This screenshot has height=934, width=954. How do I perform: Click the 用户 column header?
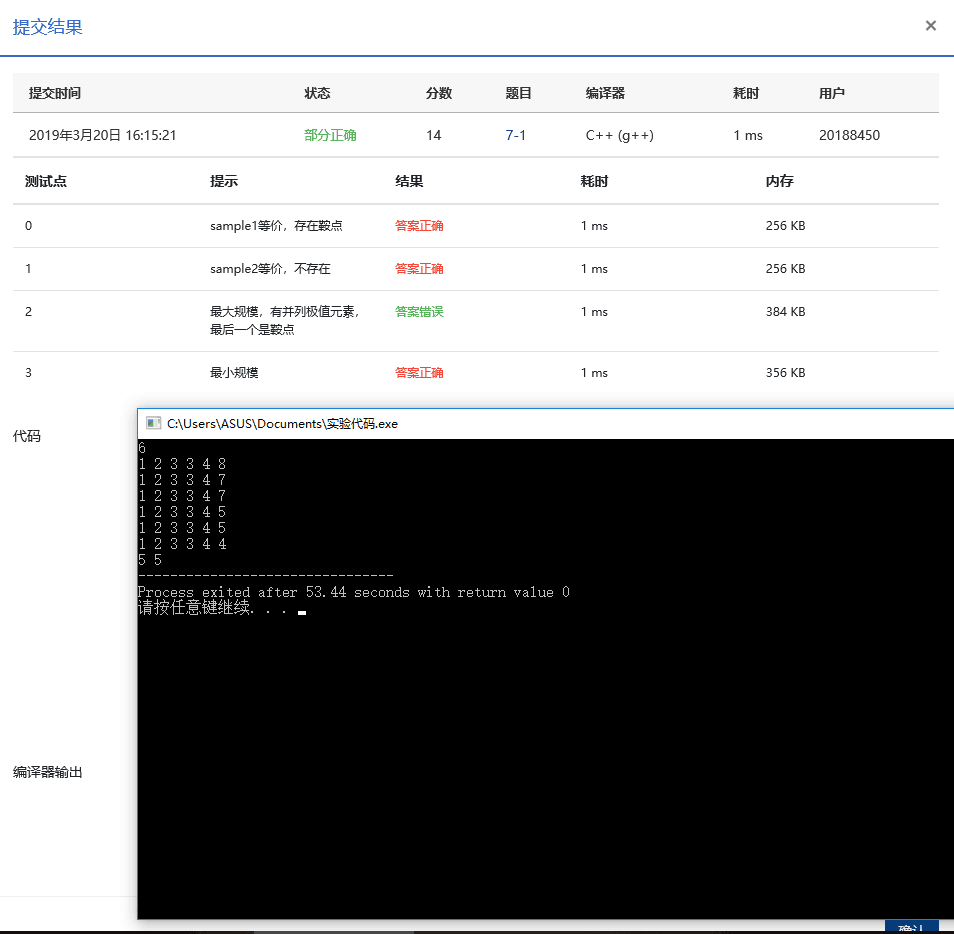click(x=832, y=93)
